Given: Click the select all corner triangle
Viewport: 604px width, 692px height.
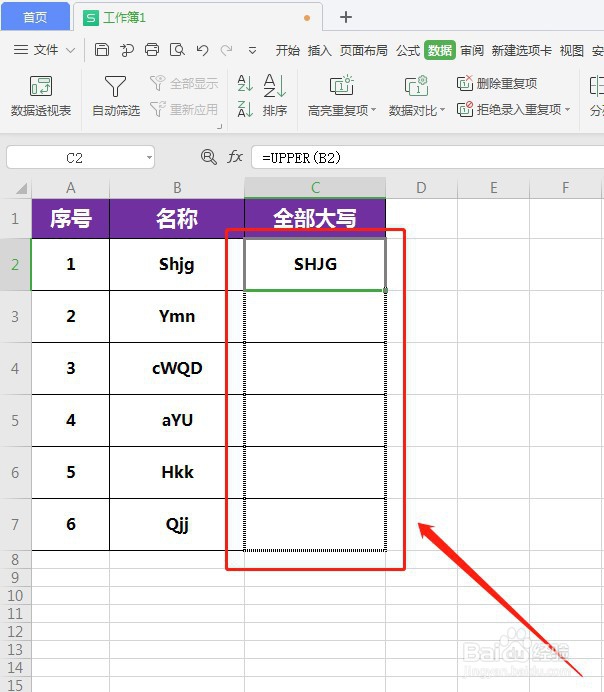Looking at the screenshot, I should [x=21, y=188].
